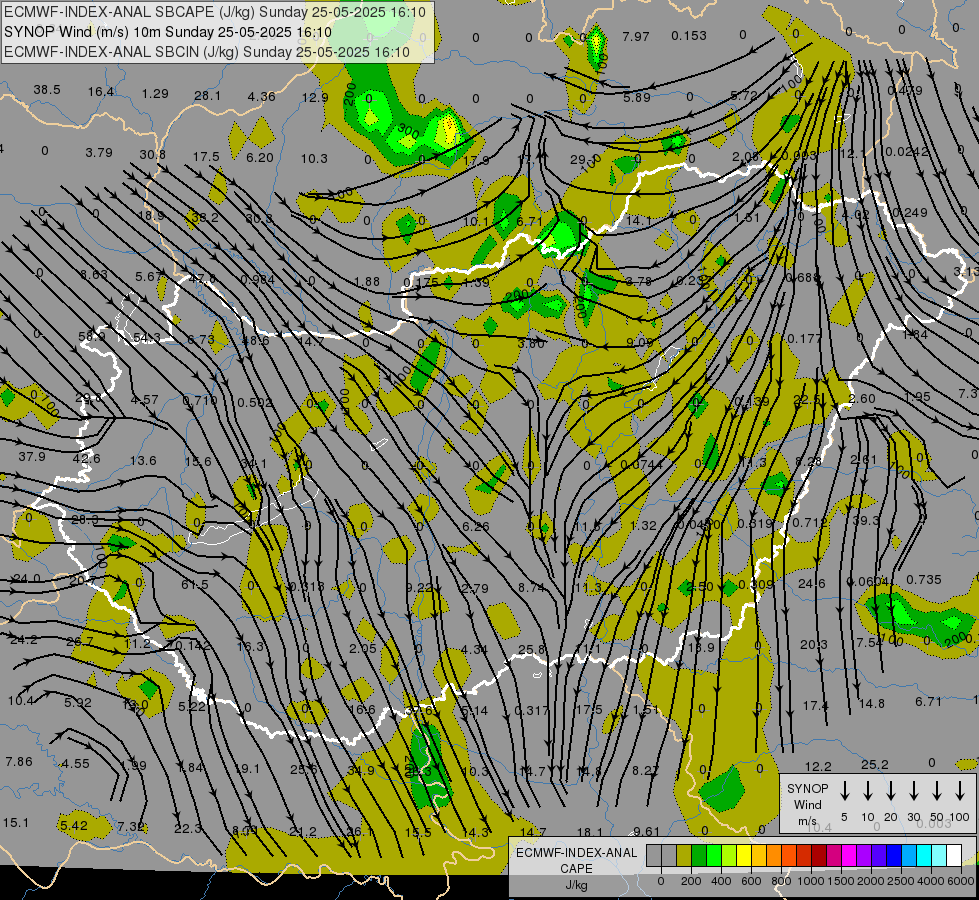This screenshot has height=900, width=979.
Task: Click the 28.1 value on the map
Action: 207,96
